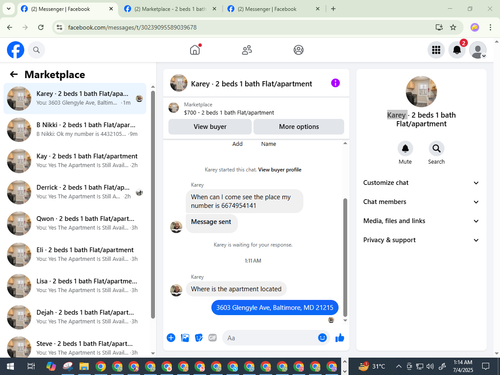Open the Facebook menu grid icon
This screenshot has width=500, height=375.
[436, 50]
